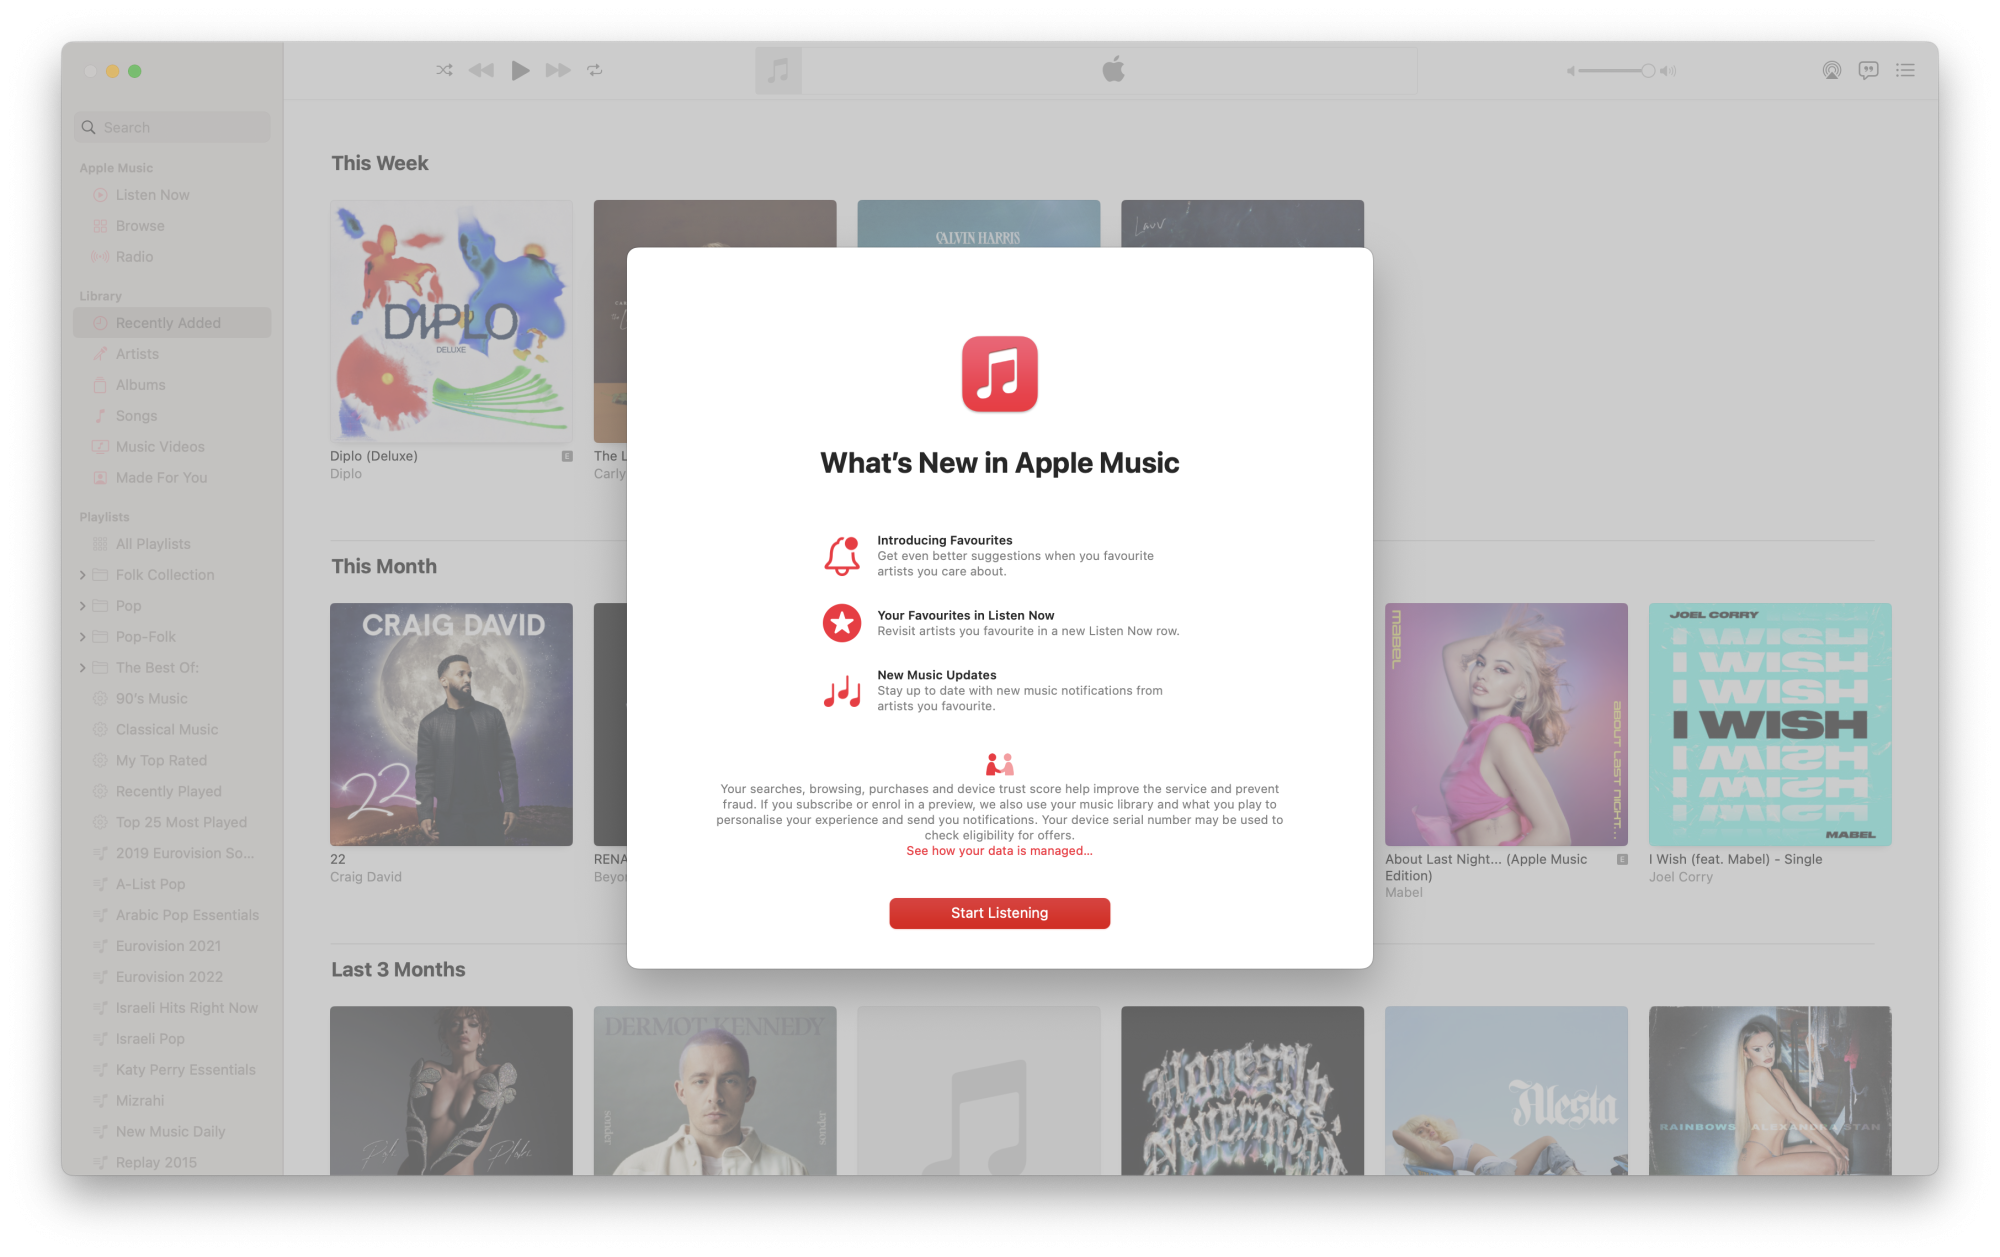Click Craig David artist name

coord(366,877)
